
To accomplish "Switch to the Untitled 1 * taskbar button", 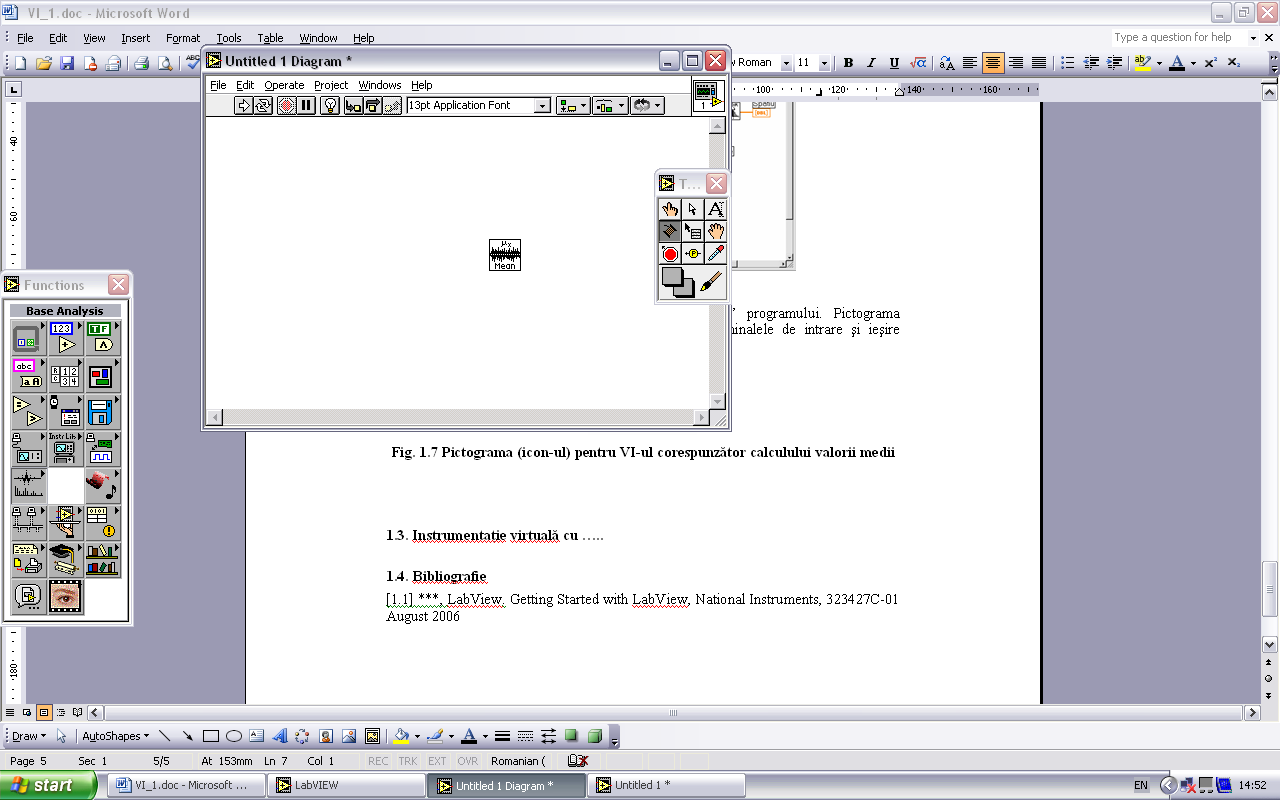I will [x=666, y=785].
